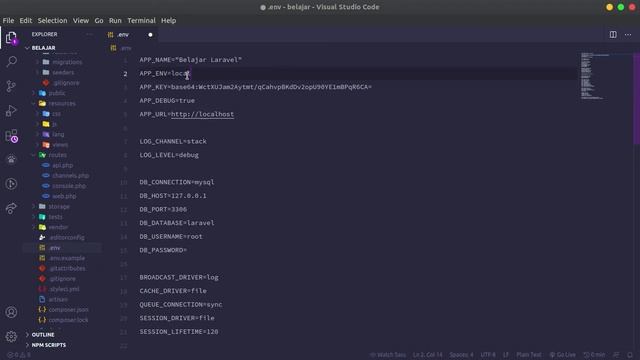Open editor More Actions ellipsis
Viewport: 640px width, 360px height.
628,35
